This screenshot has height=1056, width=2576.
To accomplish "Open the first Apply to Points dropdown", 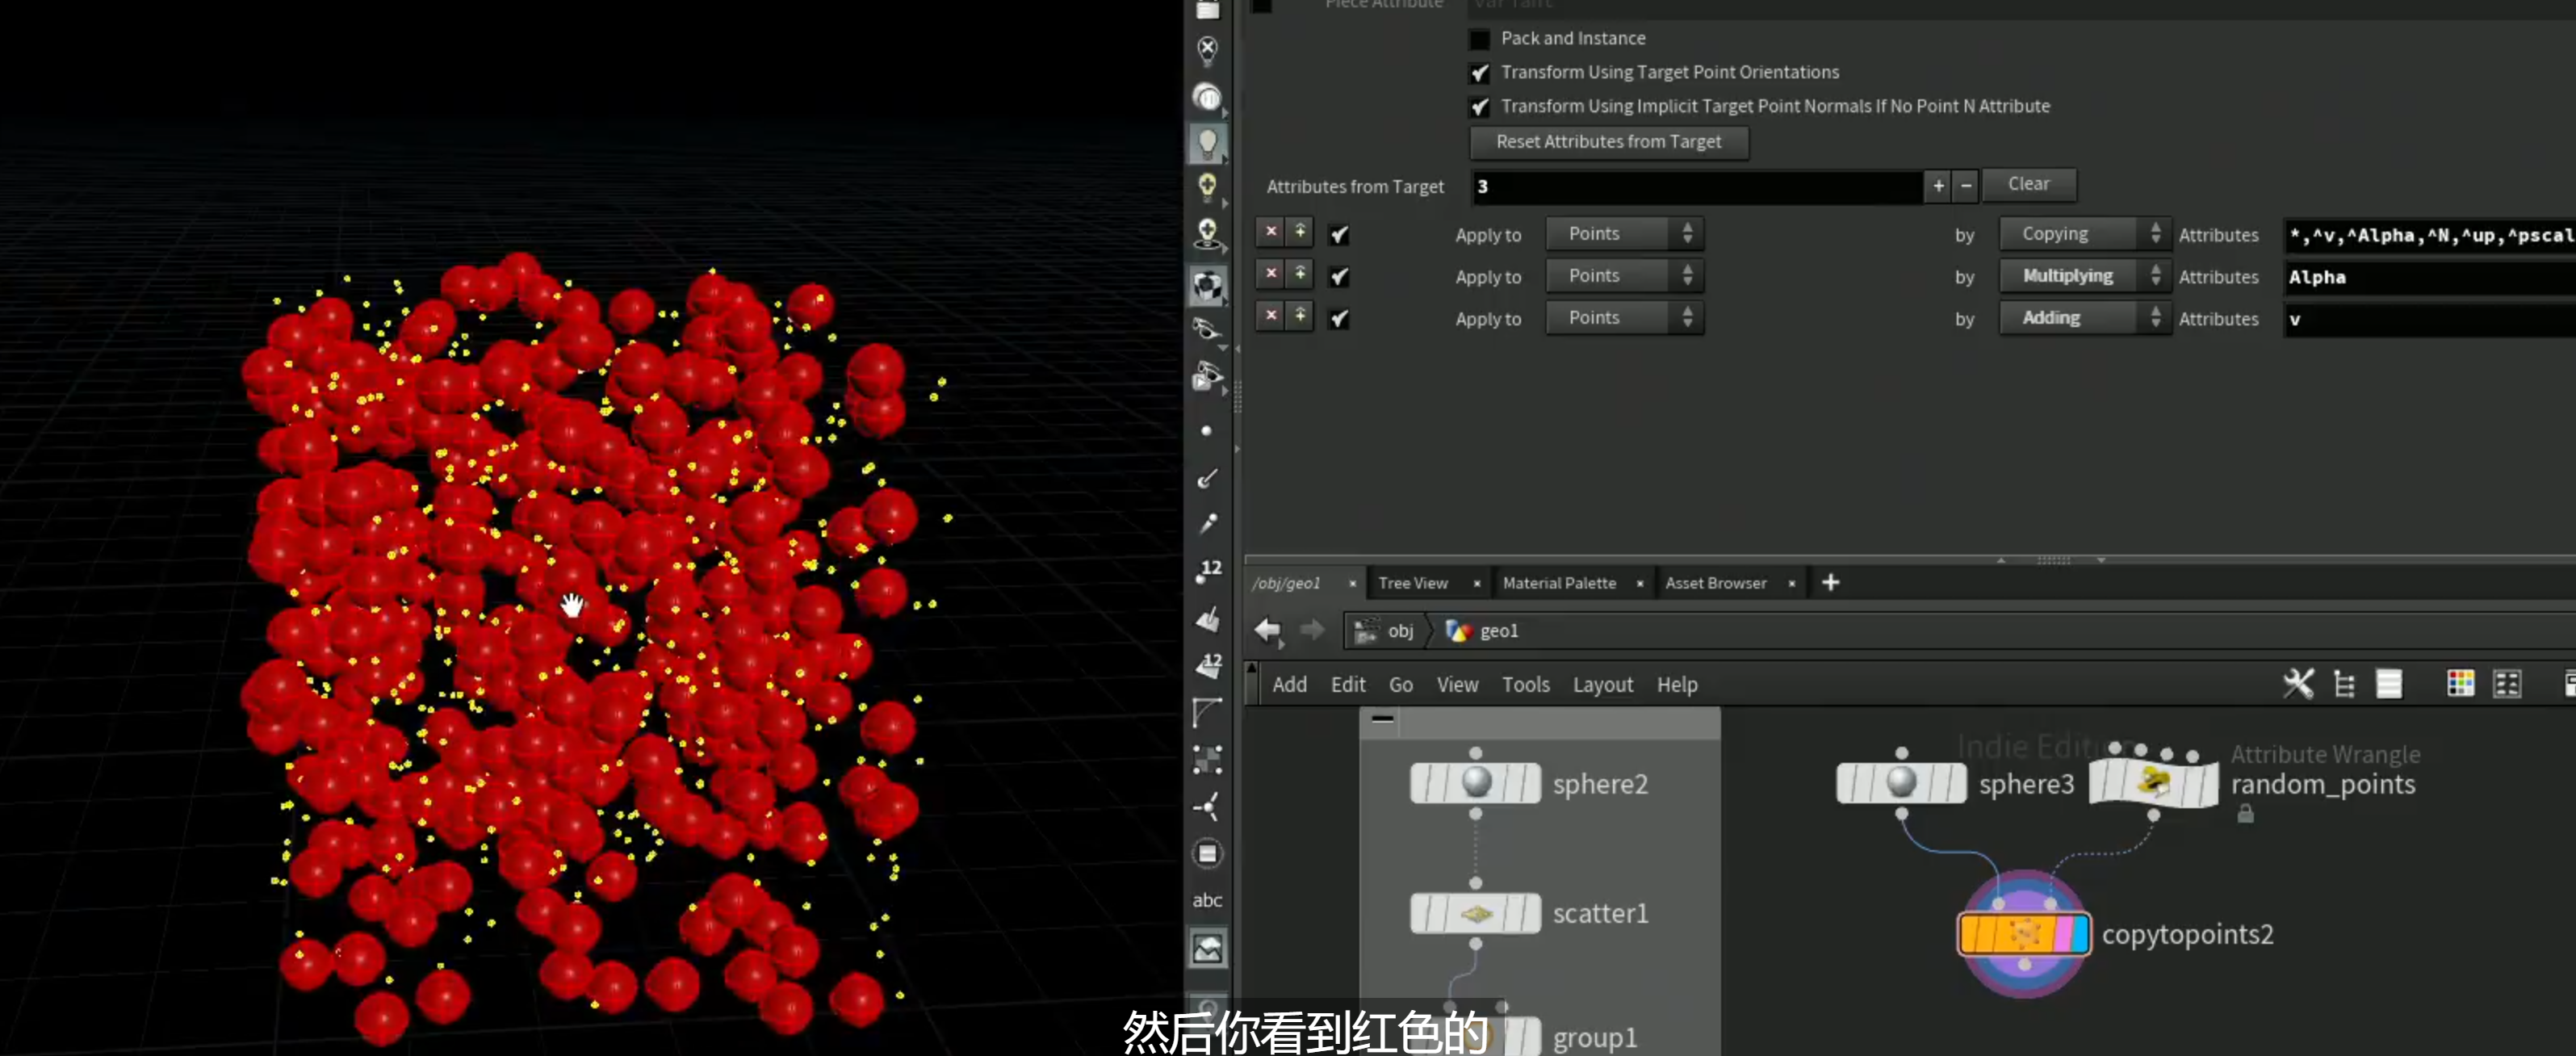I will click(1624, 234).
